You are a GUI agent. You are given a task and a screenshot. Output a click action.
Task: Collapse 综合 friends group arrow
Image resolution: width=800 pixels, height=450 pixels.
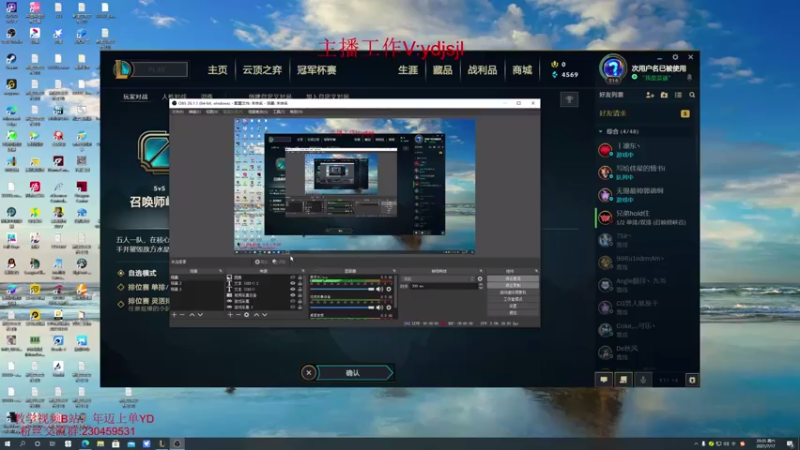[x=601, y=132]
